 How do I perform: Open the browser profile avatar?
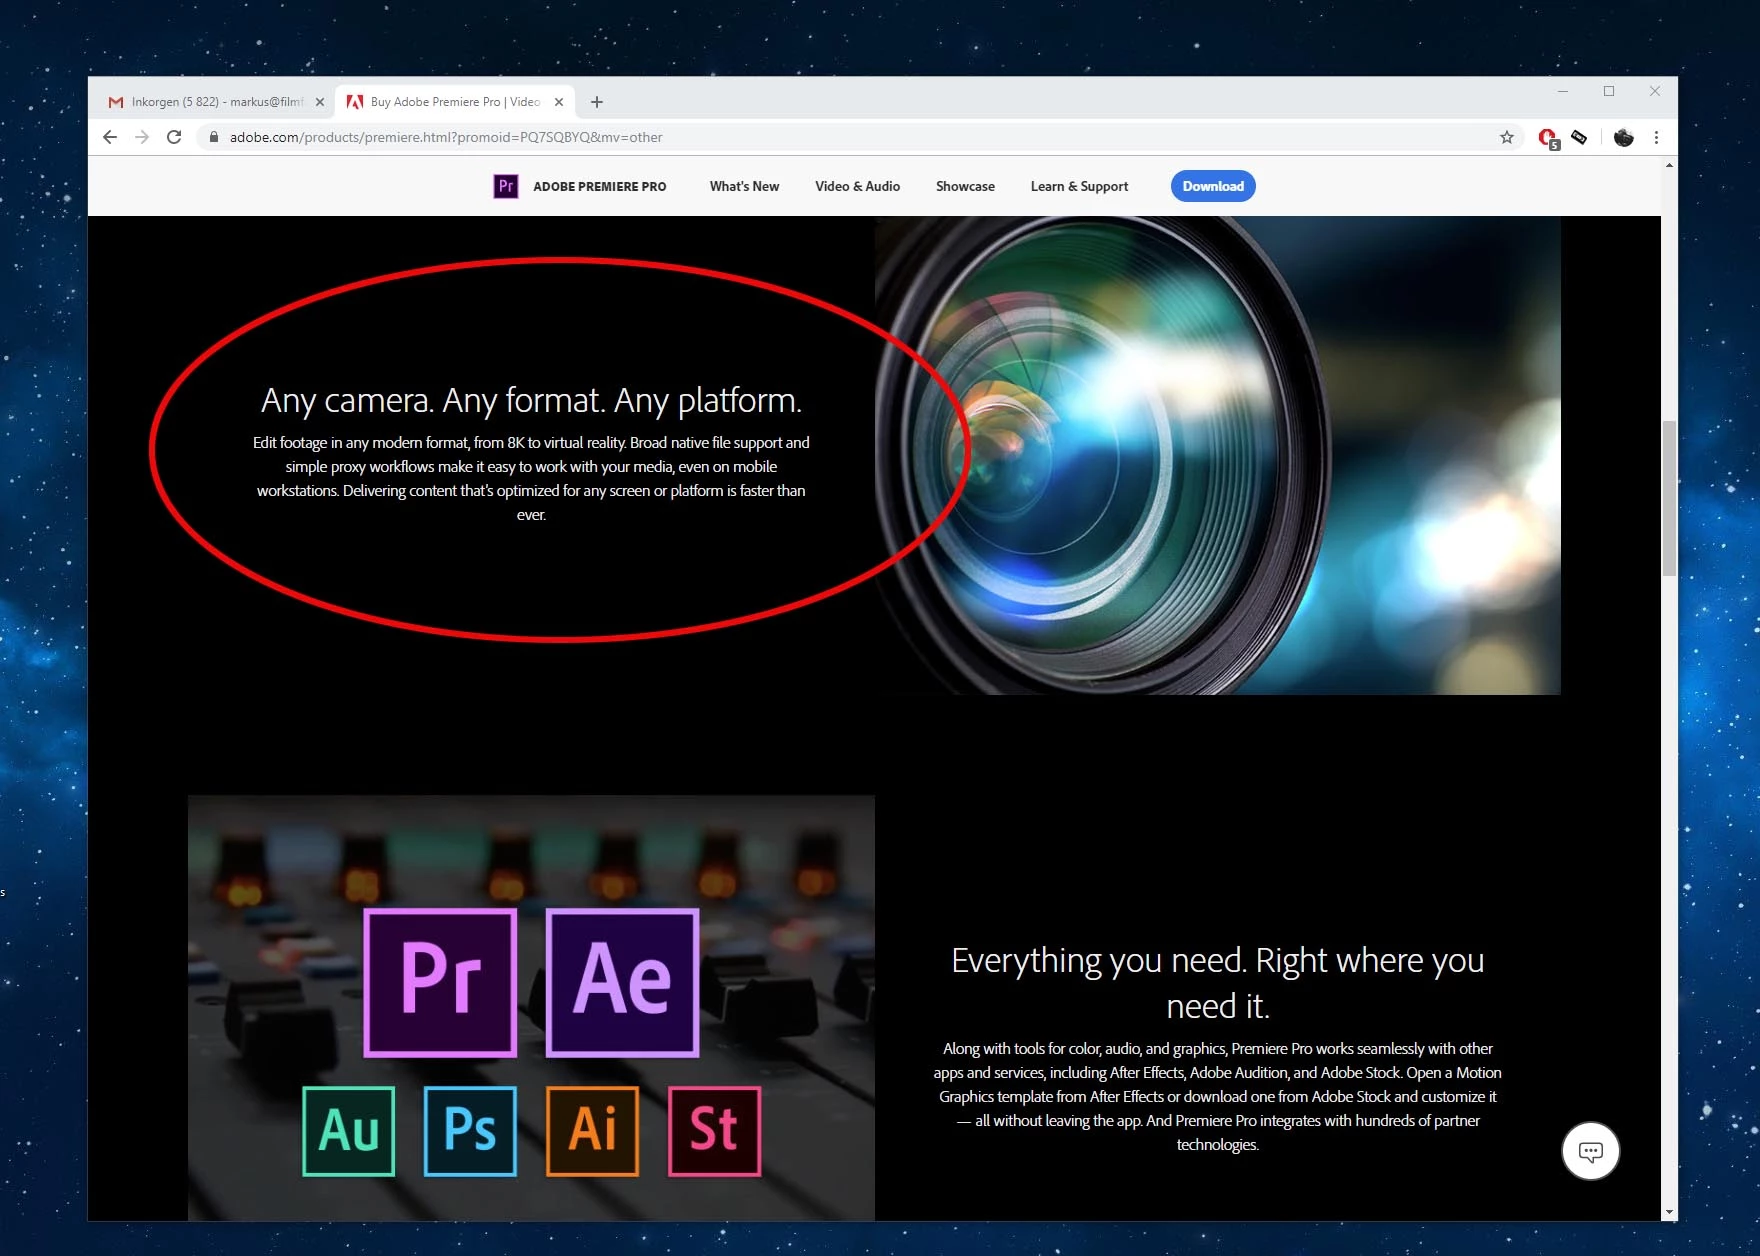1623,137
